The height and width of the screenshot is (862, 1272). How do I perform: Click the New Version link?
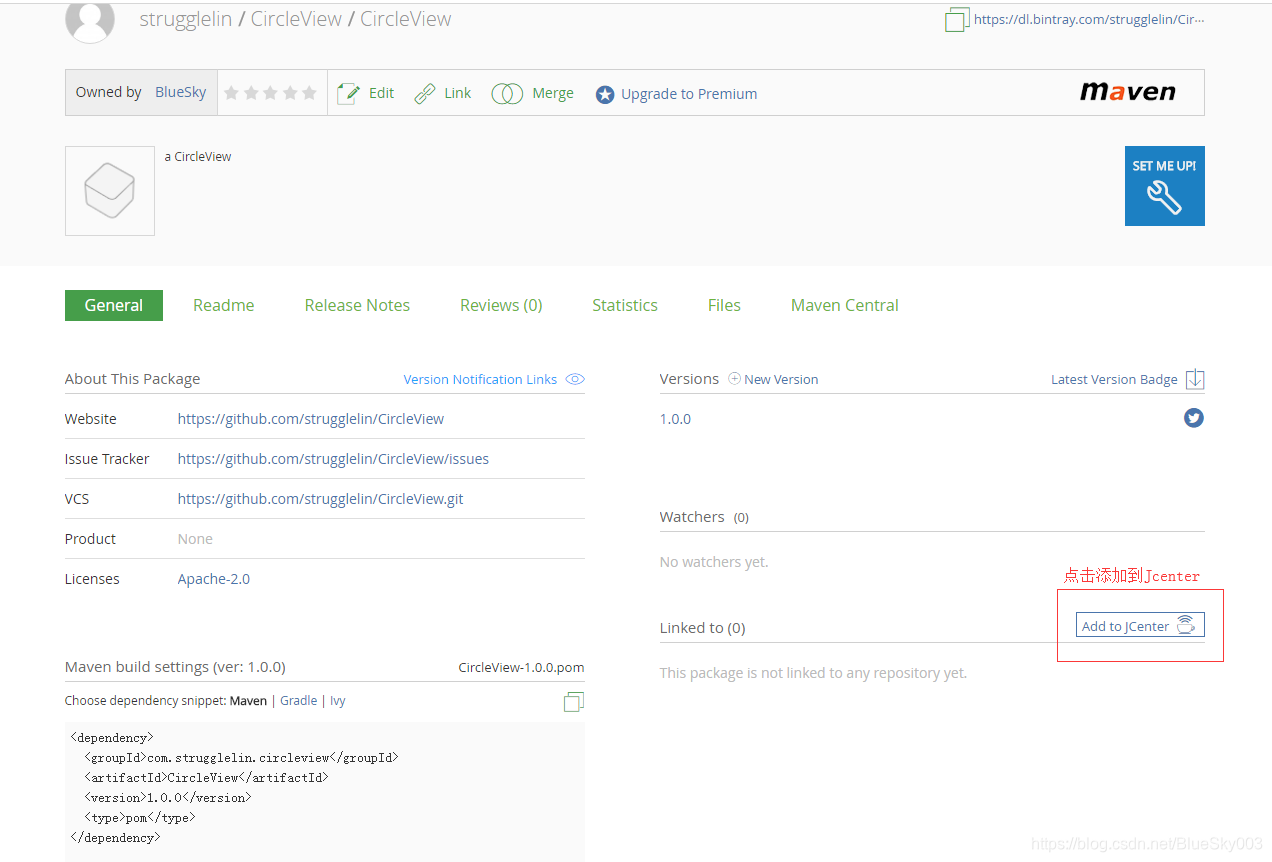(x=781, y=379)
